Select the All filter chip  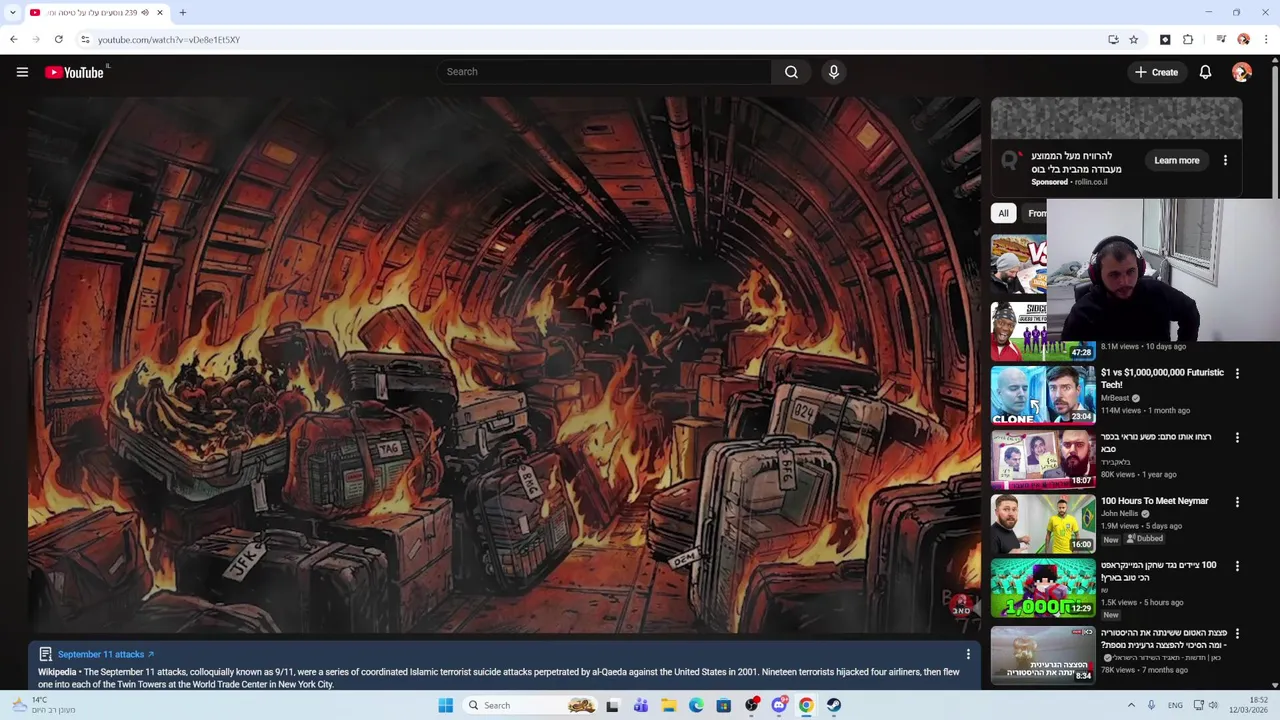(x=1003, y=213)
